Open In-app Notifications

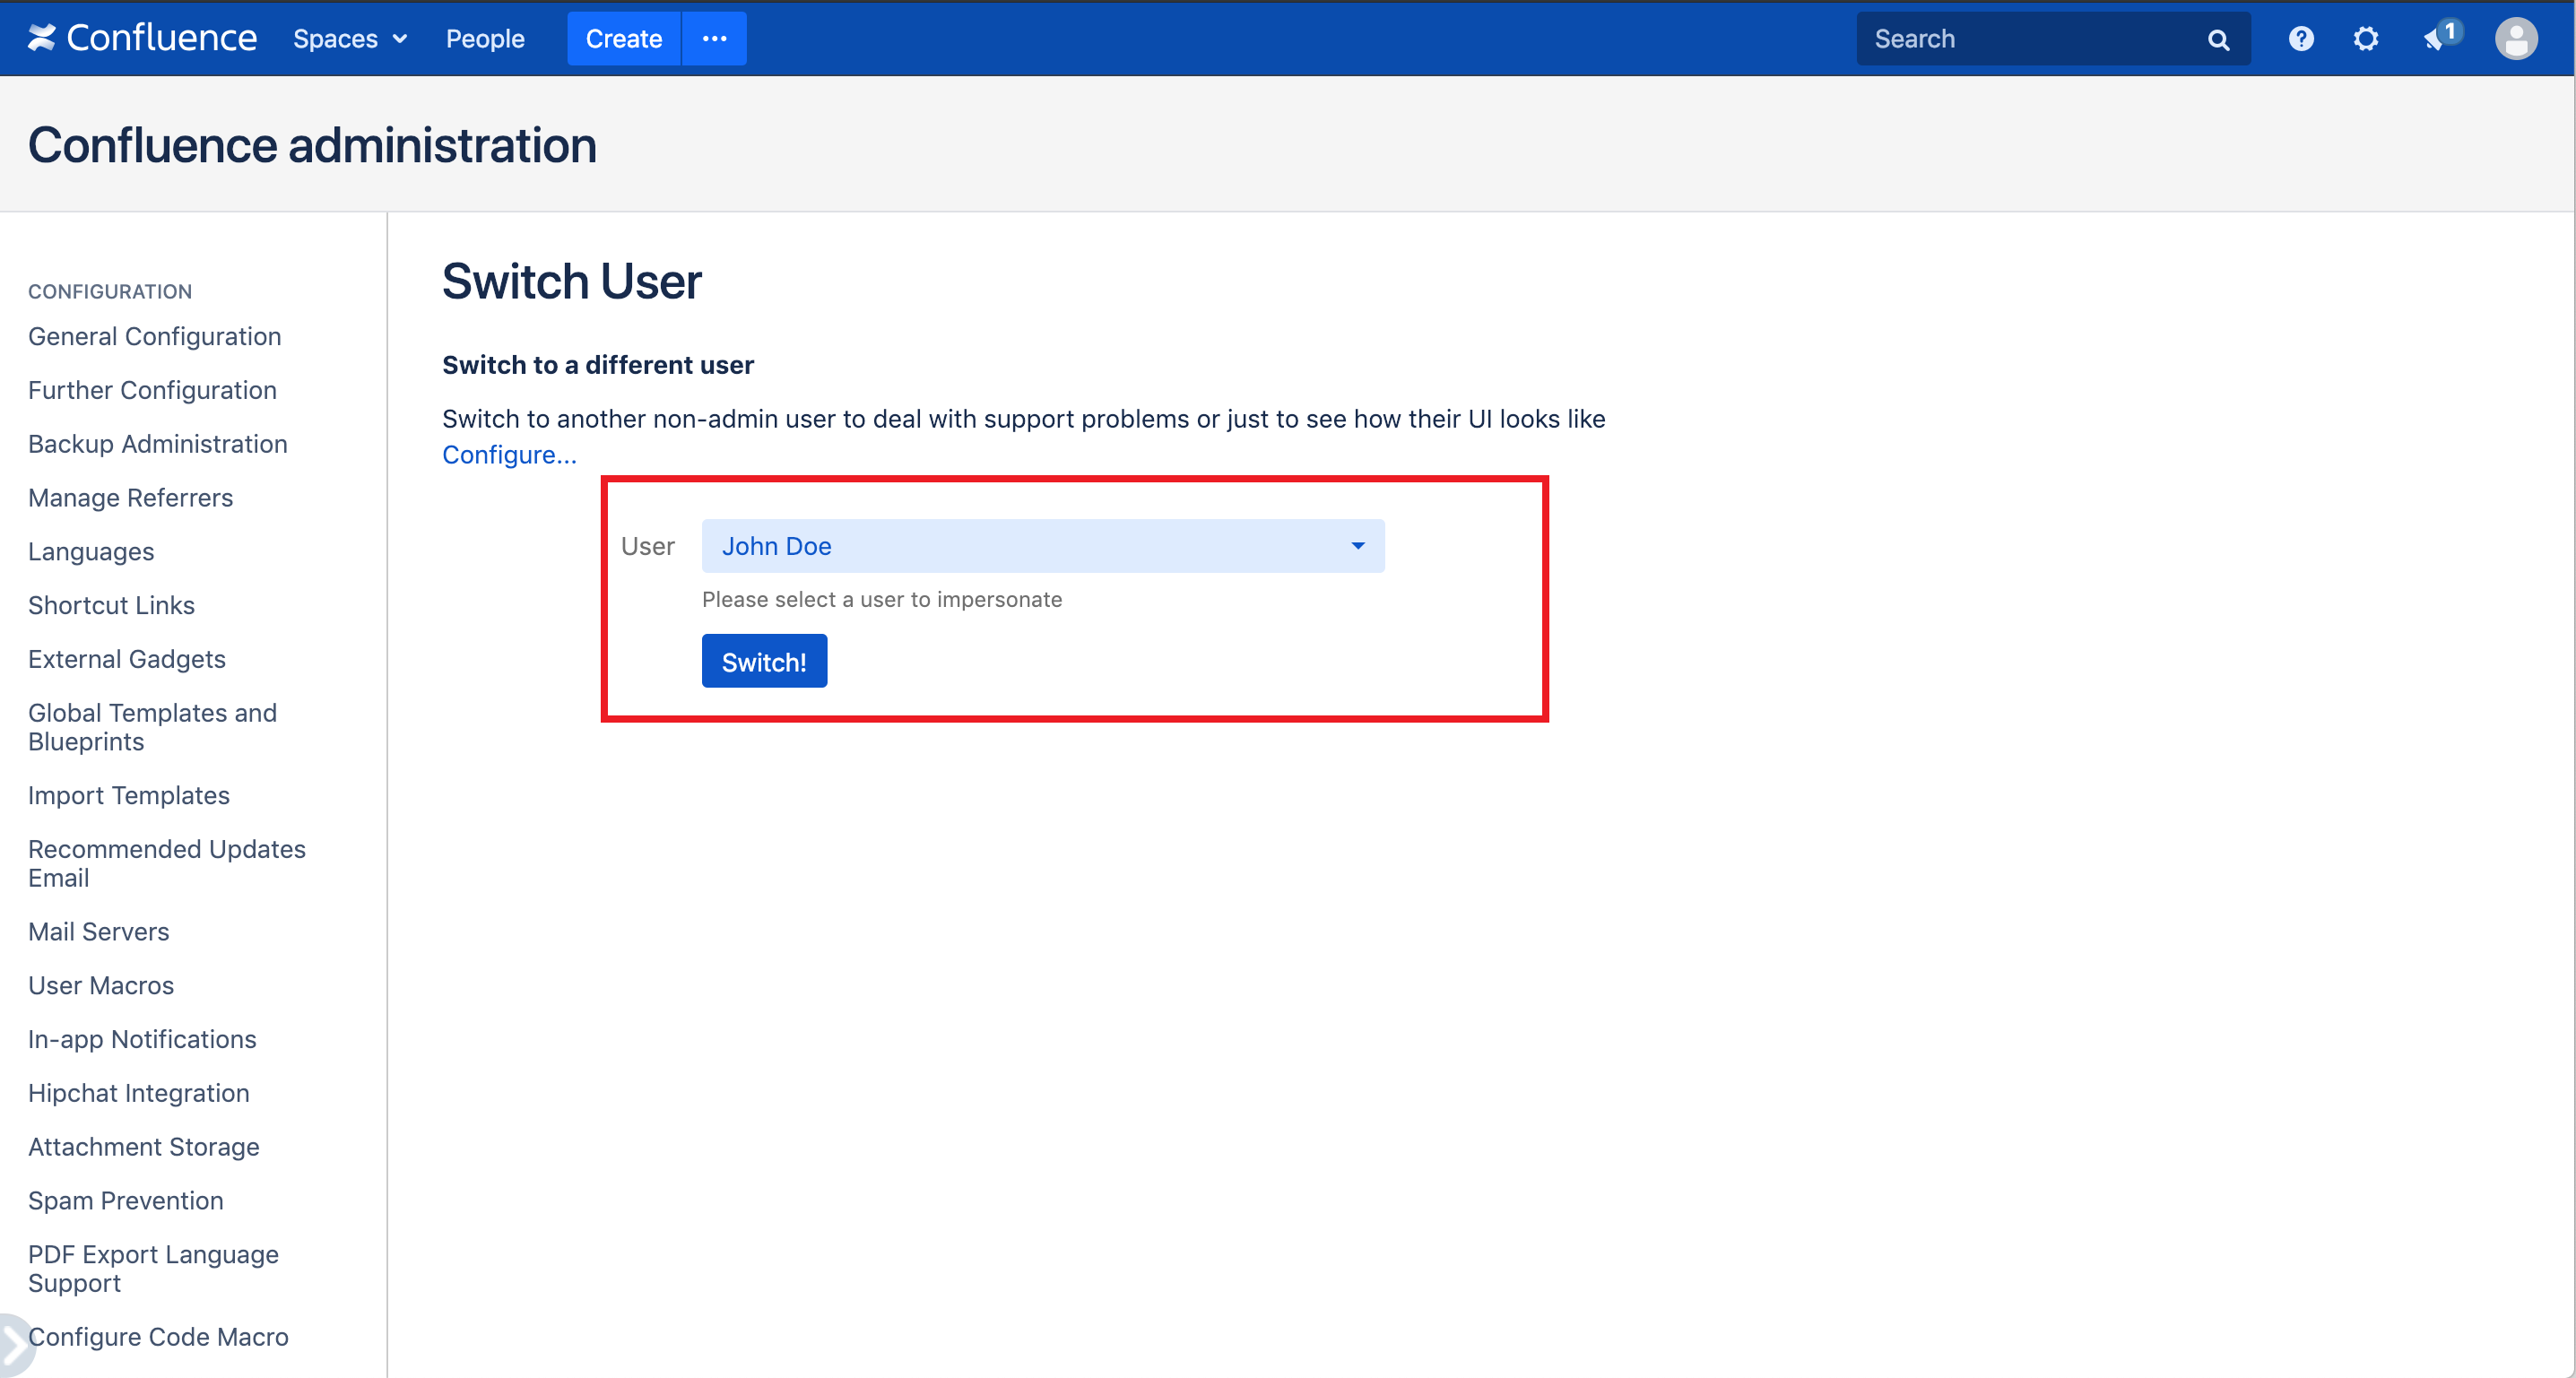142,1039
